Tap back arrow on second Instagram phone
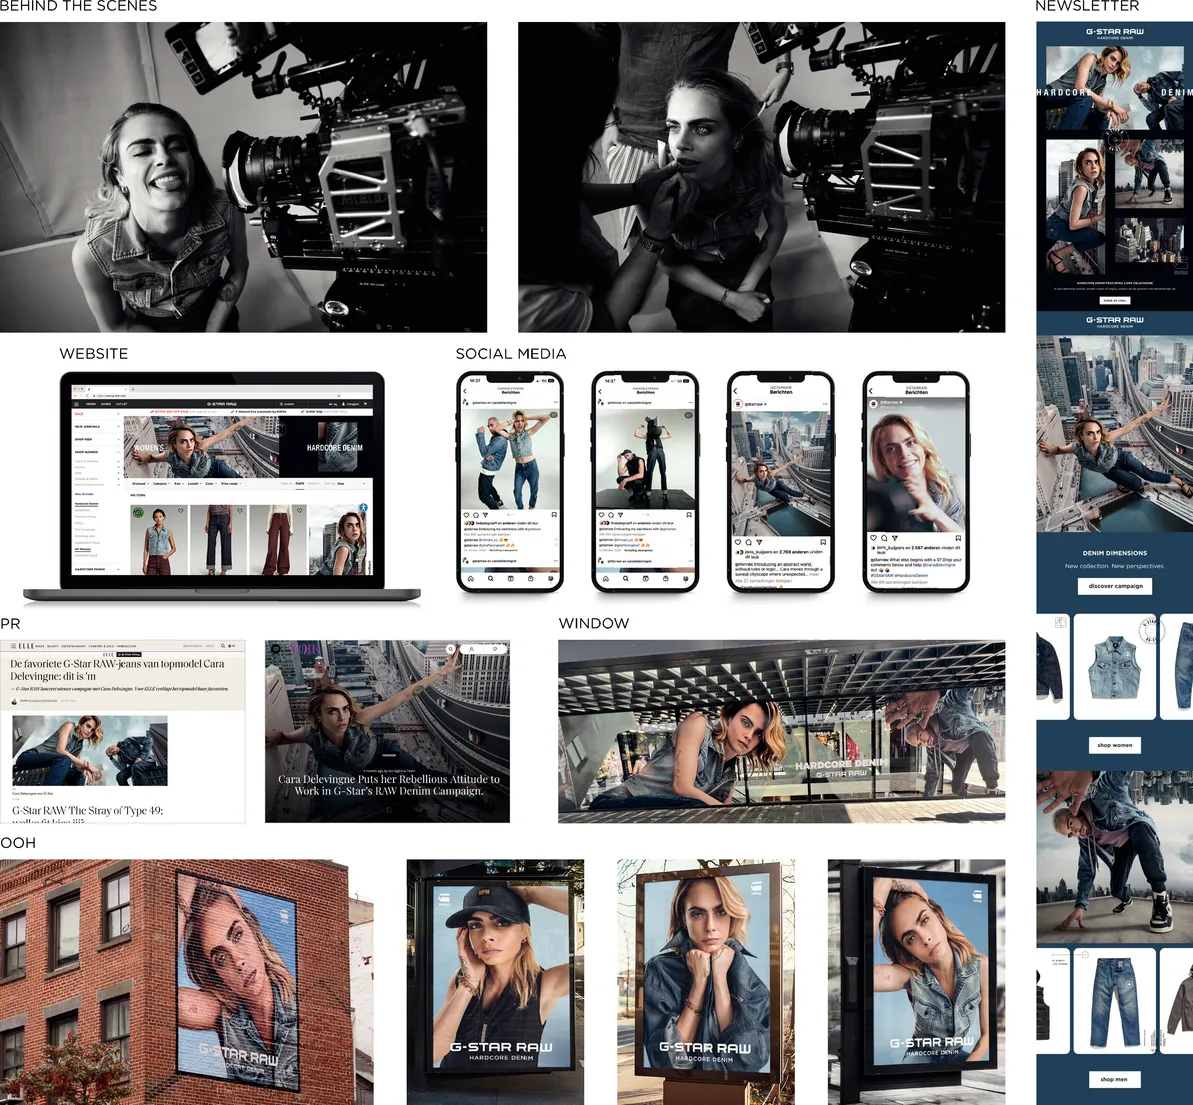The height and width of the screenshot is (1105, 1193). click(x=600, y=391)
